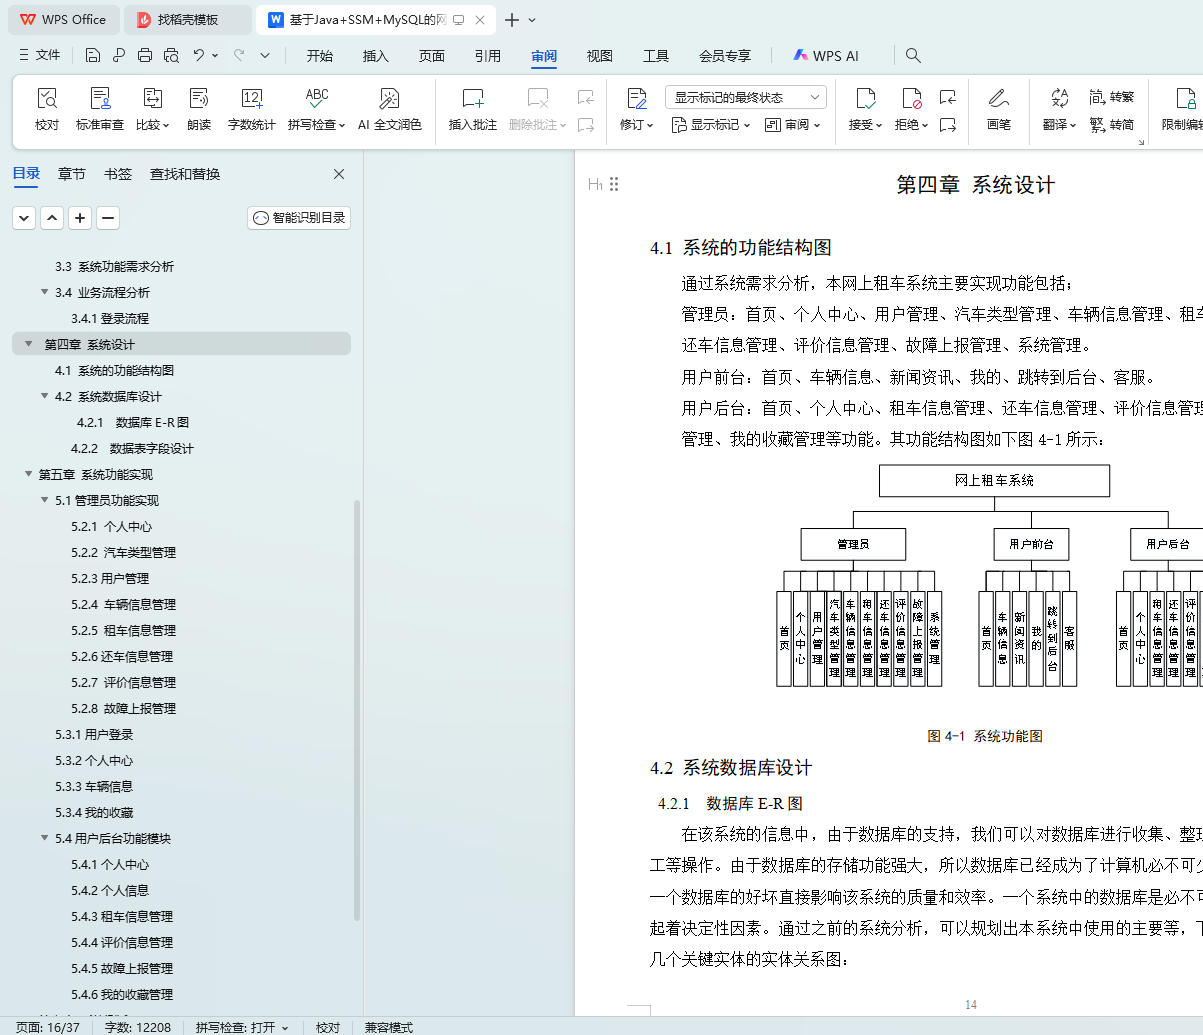Viewport: 1203px width, 1035px height.
Task: Open the 审阅 pane dropdown
Action: pyautogui.click(x=793, y=125)
